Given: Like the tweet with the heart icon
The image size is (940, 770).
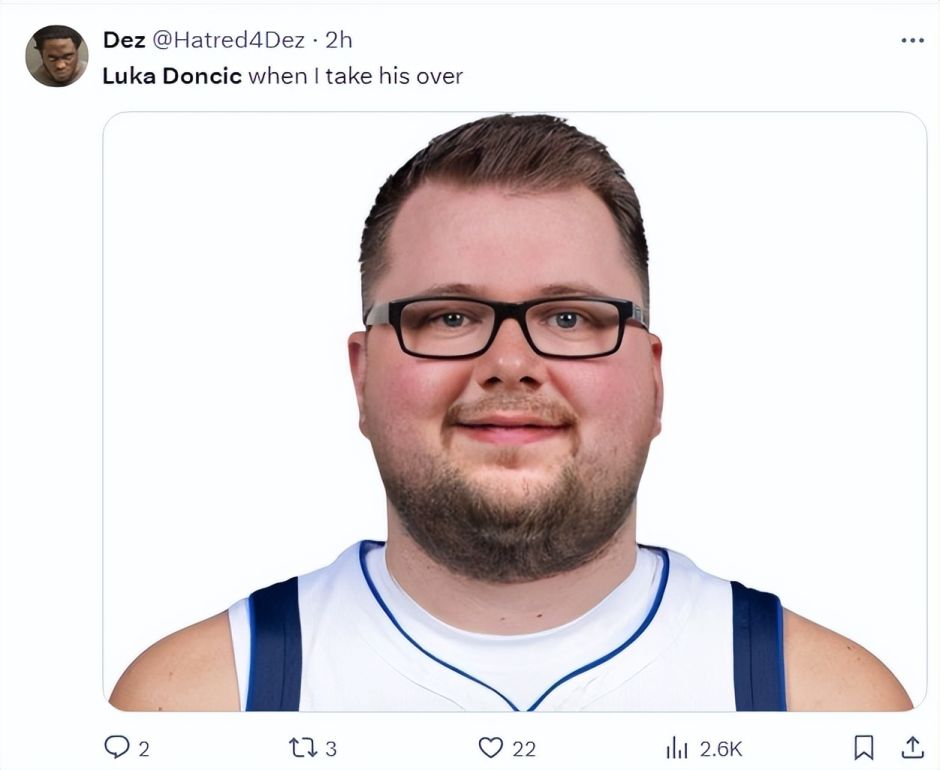Looking at the screenshot, I should point(490,748).
